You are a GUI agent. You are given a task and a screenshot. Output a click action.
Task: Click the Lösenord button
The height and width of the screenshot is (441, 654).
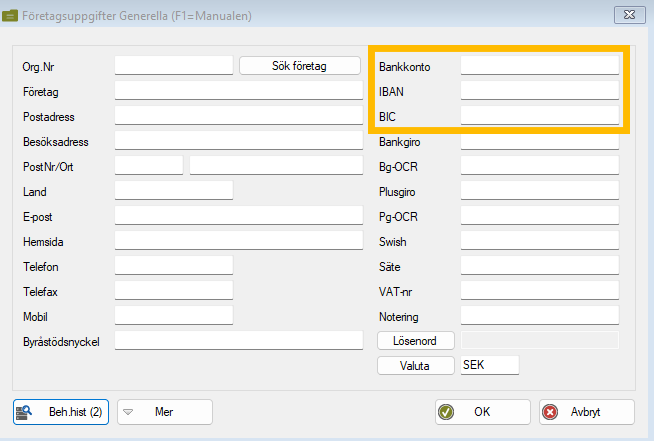pyautogui.click(x=416, y=341)
